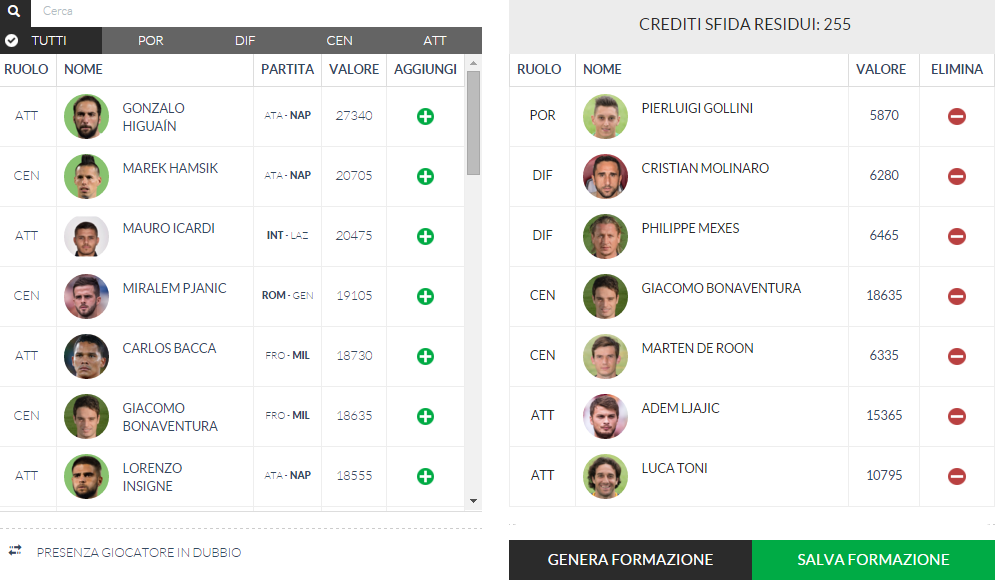Image resolution: width=1000 pixels, height=588 pixels.
Task: Remove Adem Ljajic using the minus icon
Action: 957,416
